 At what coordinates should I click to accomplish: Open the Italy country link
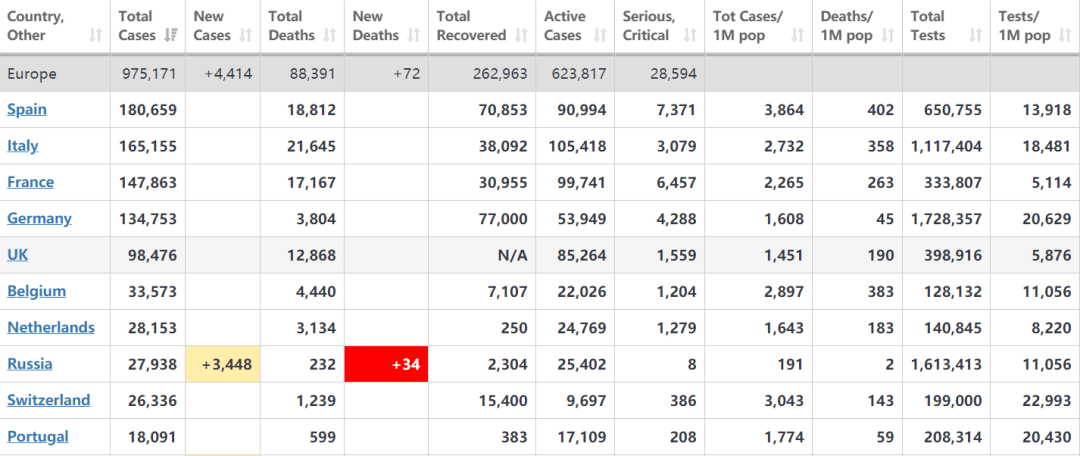pyautogui.click(x=23, y=145)
